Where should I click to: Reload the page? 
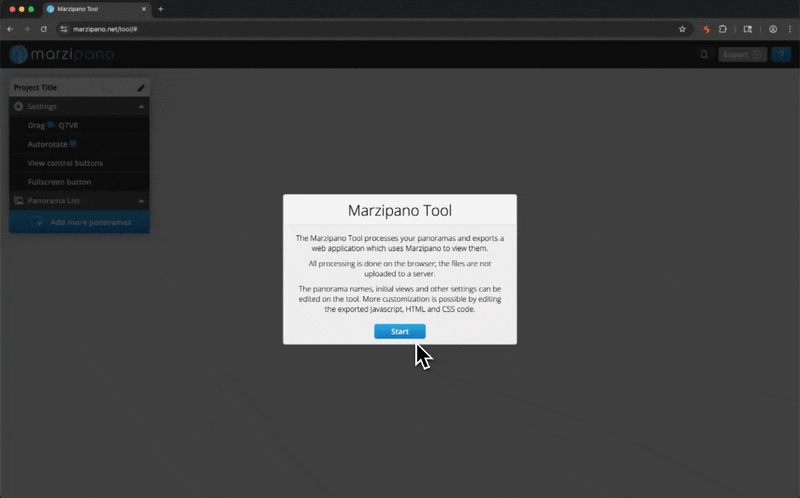coord(43,29)
